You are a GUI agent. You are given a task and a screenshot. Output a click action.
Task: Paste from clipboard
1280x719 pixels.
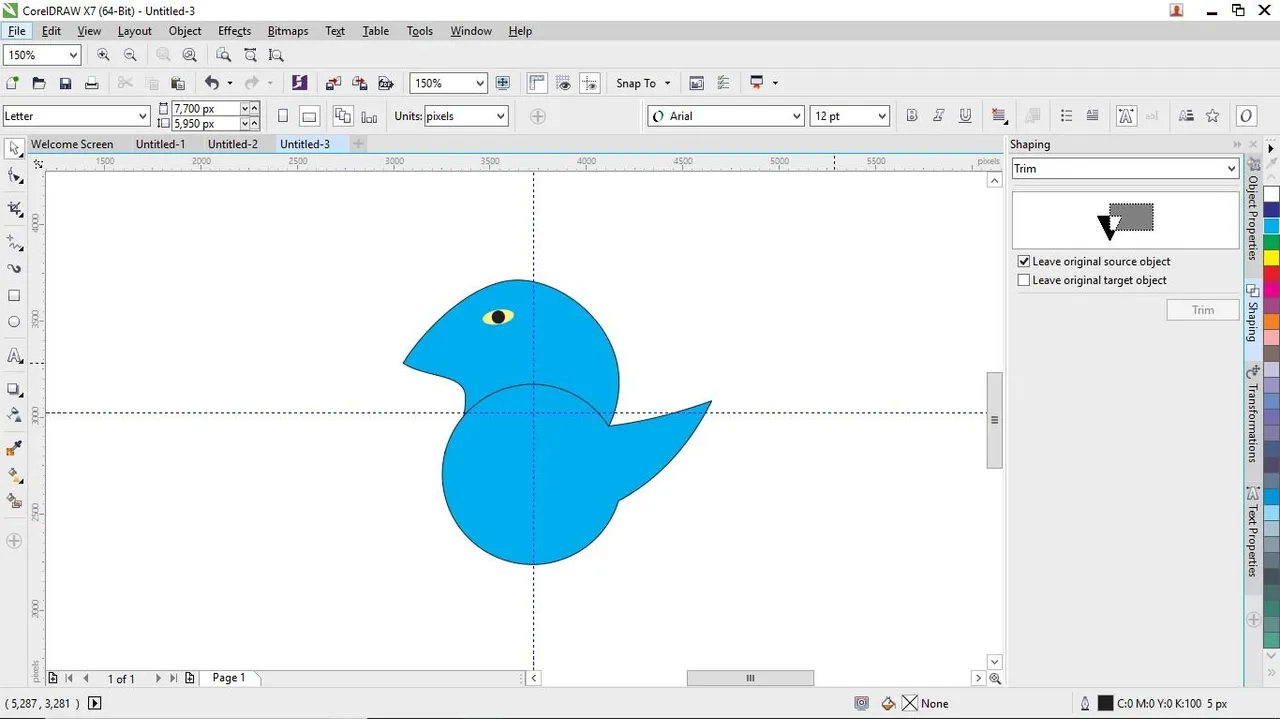click(178, 83)
